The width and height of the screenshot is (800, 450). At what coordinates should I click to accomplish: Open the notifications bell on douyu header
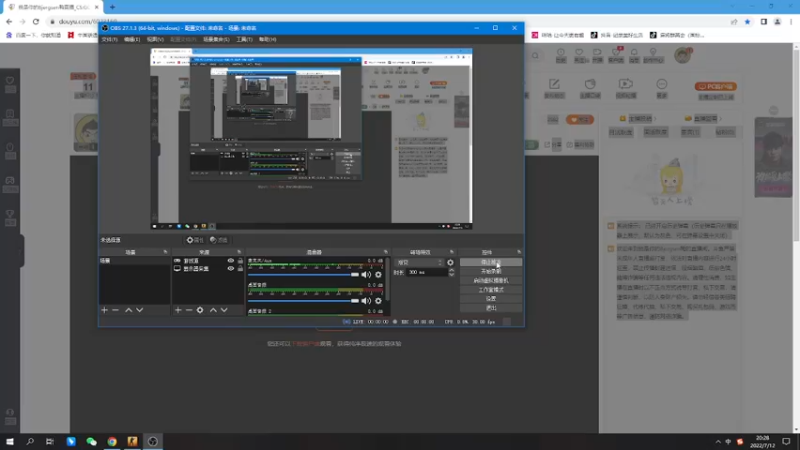coord(634,55)
